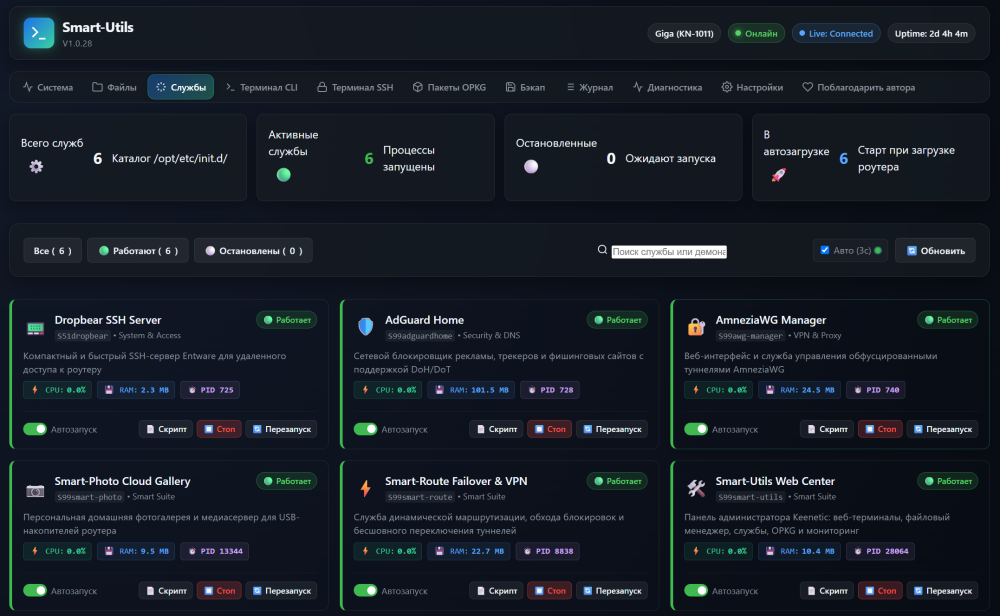Click the green circle in Активные службы card
This screenshot has width=1000, height=616.
(284, 175)
